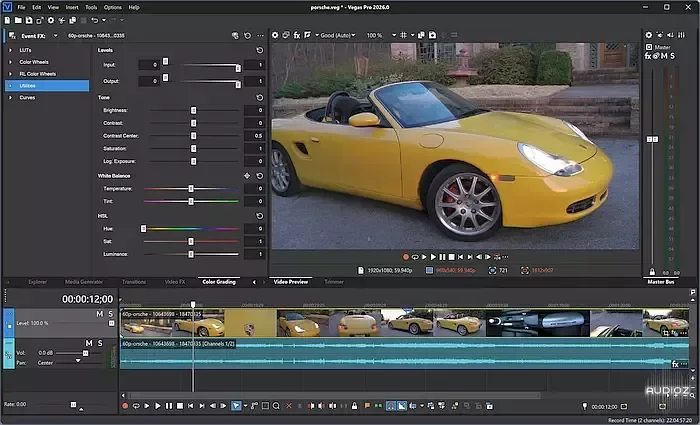Reset all color grading with the header reset icon

click(248, 36)
